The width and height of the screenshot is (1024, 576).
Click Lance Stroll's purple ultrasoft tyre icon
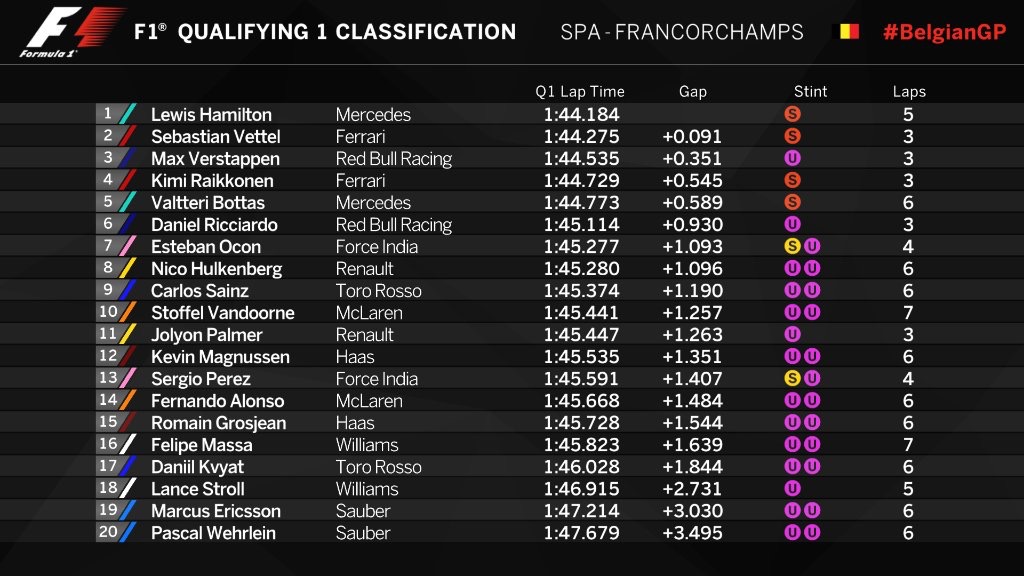tap(792, 488)
